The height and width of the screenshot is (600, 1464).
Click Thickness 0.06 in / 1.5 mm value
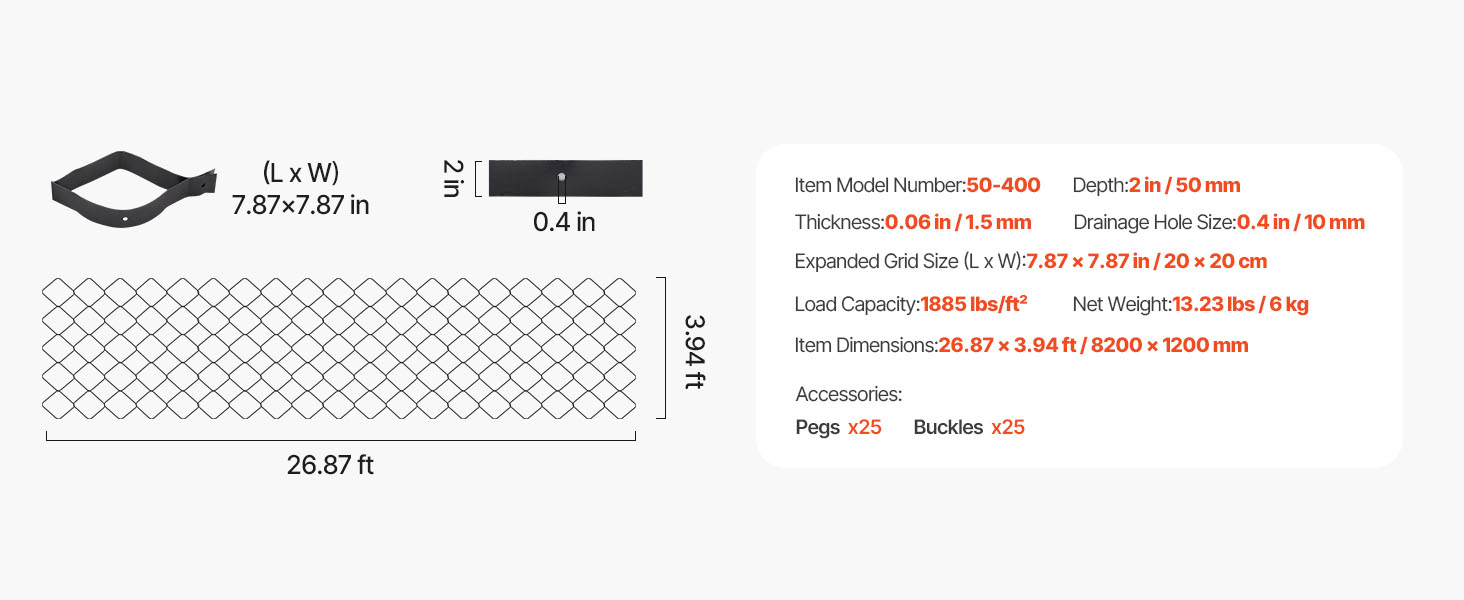pos(958,222)
